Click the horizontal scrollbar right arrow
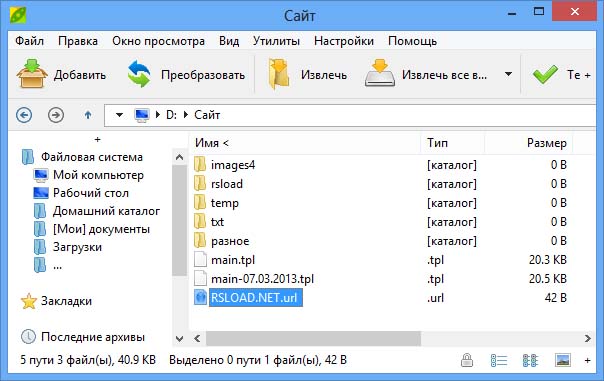The height and width of the screenshot is (381, 604). 587,338
